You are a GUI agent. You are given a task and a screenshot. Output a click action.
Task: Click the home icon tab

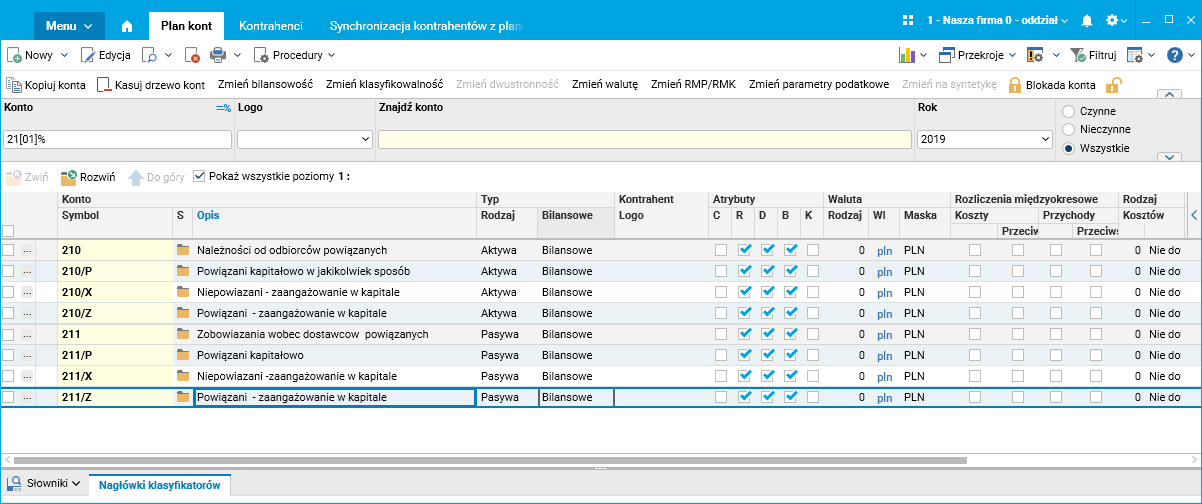click(x=127, y=24)
